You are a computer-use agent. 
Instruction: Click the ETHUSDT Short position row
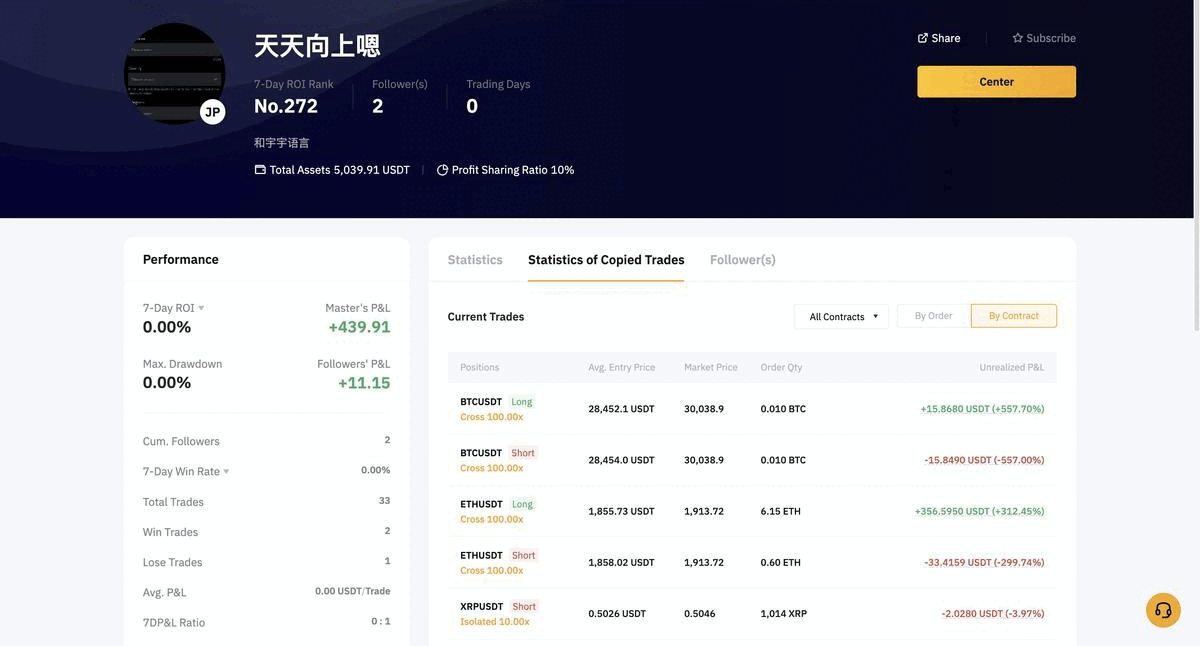click(751, 562)
